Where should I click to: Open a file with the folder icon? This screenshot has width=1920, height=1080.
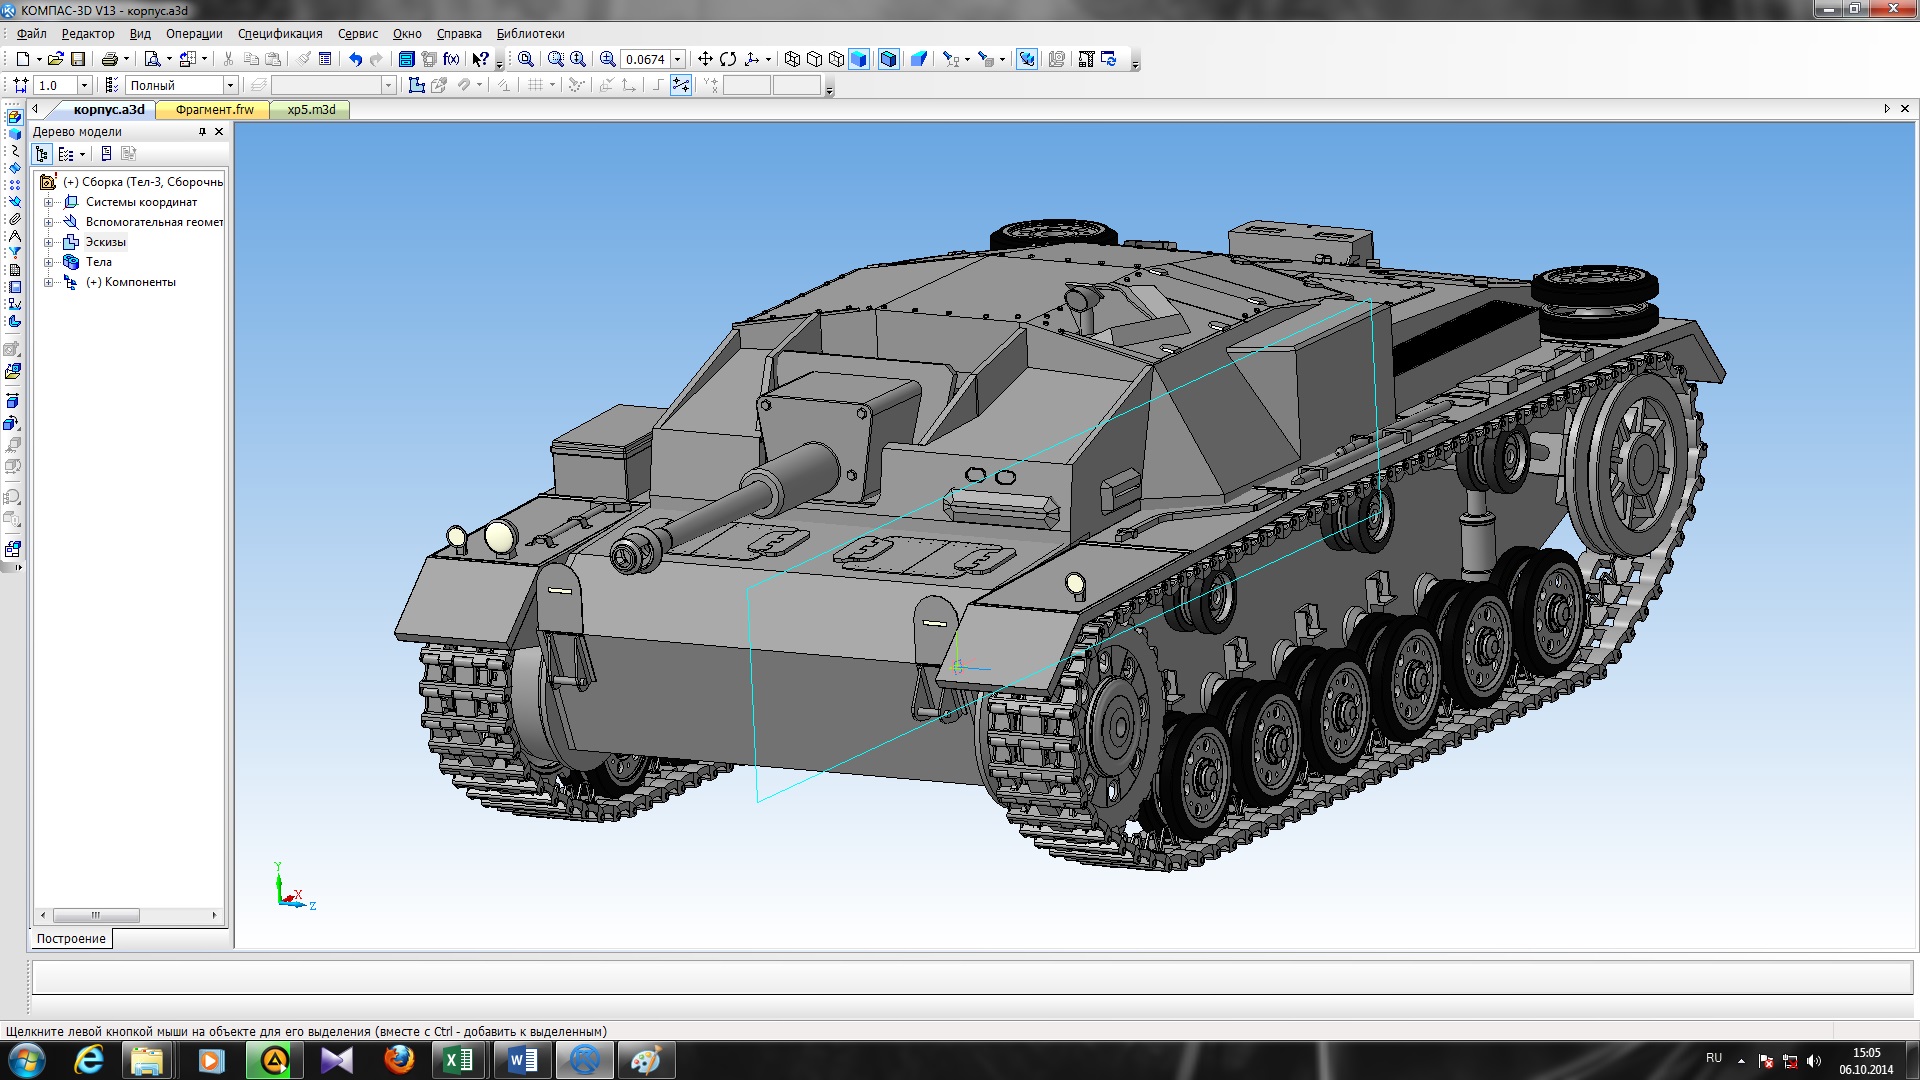click(56, 59)
